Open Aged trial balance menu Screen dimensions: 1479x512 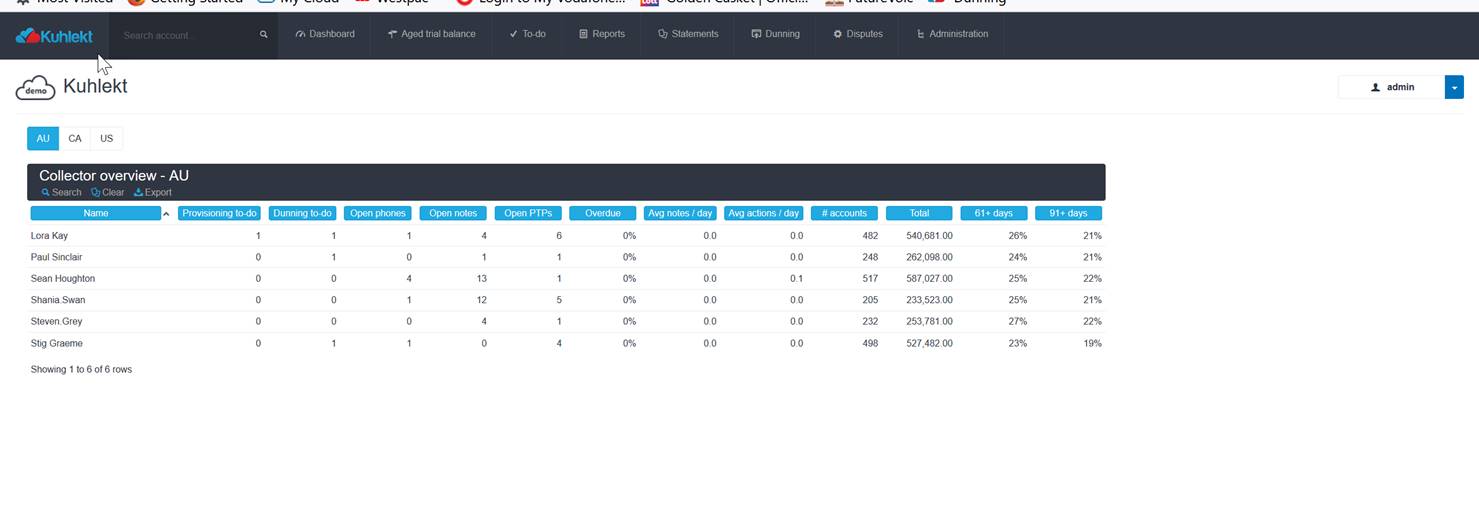coord(431,34)
